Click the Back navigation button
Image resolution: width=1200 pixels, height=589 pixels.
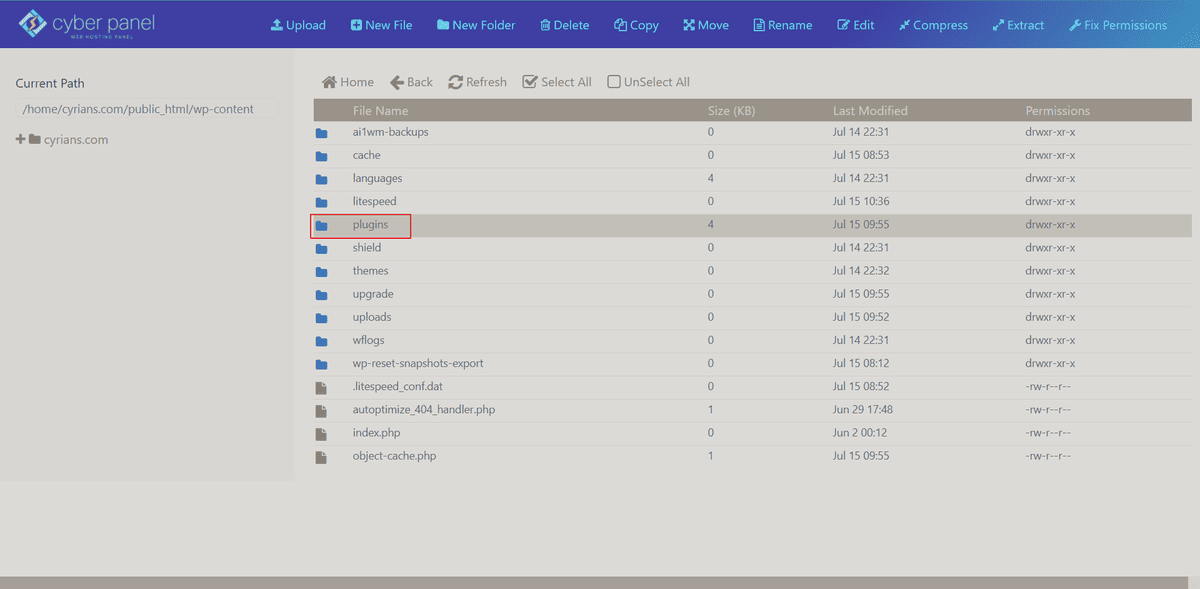point(411,82)
